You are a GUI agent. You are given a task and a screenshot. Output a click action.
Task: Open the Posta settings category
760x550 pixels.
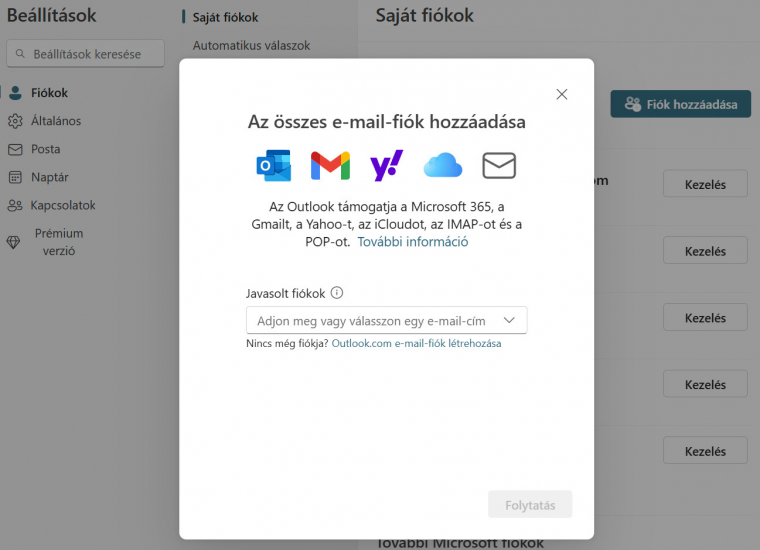point(45,149)
